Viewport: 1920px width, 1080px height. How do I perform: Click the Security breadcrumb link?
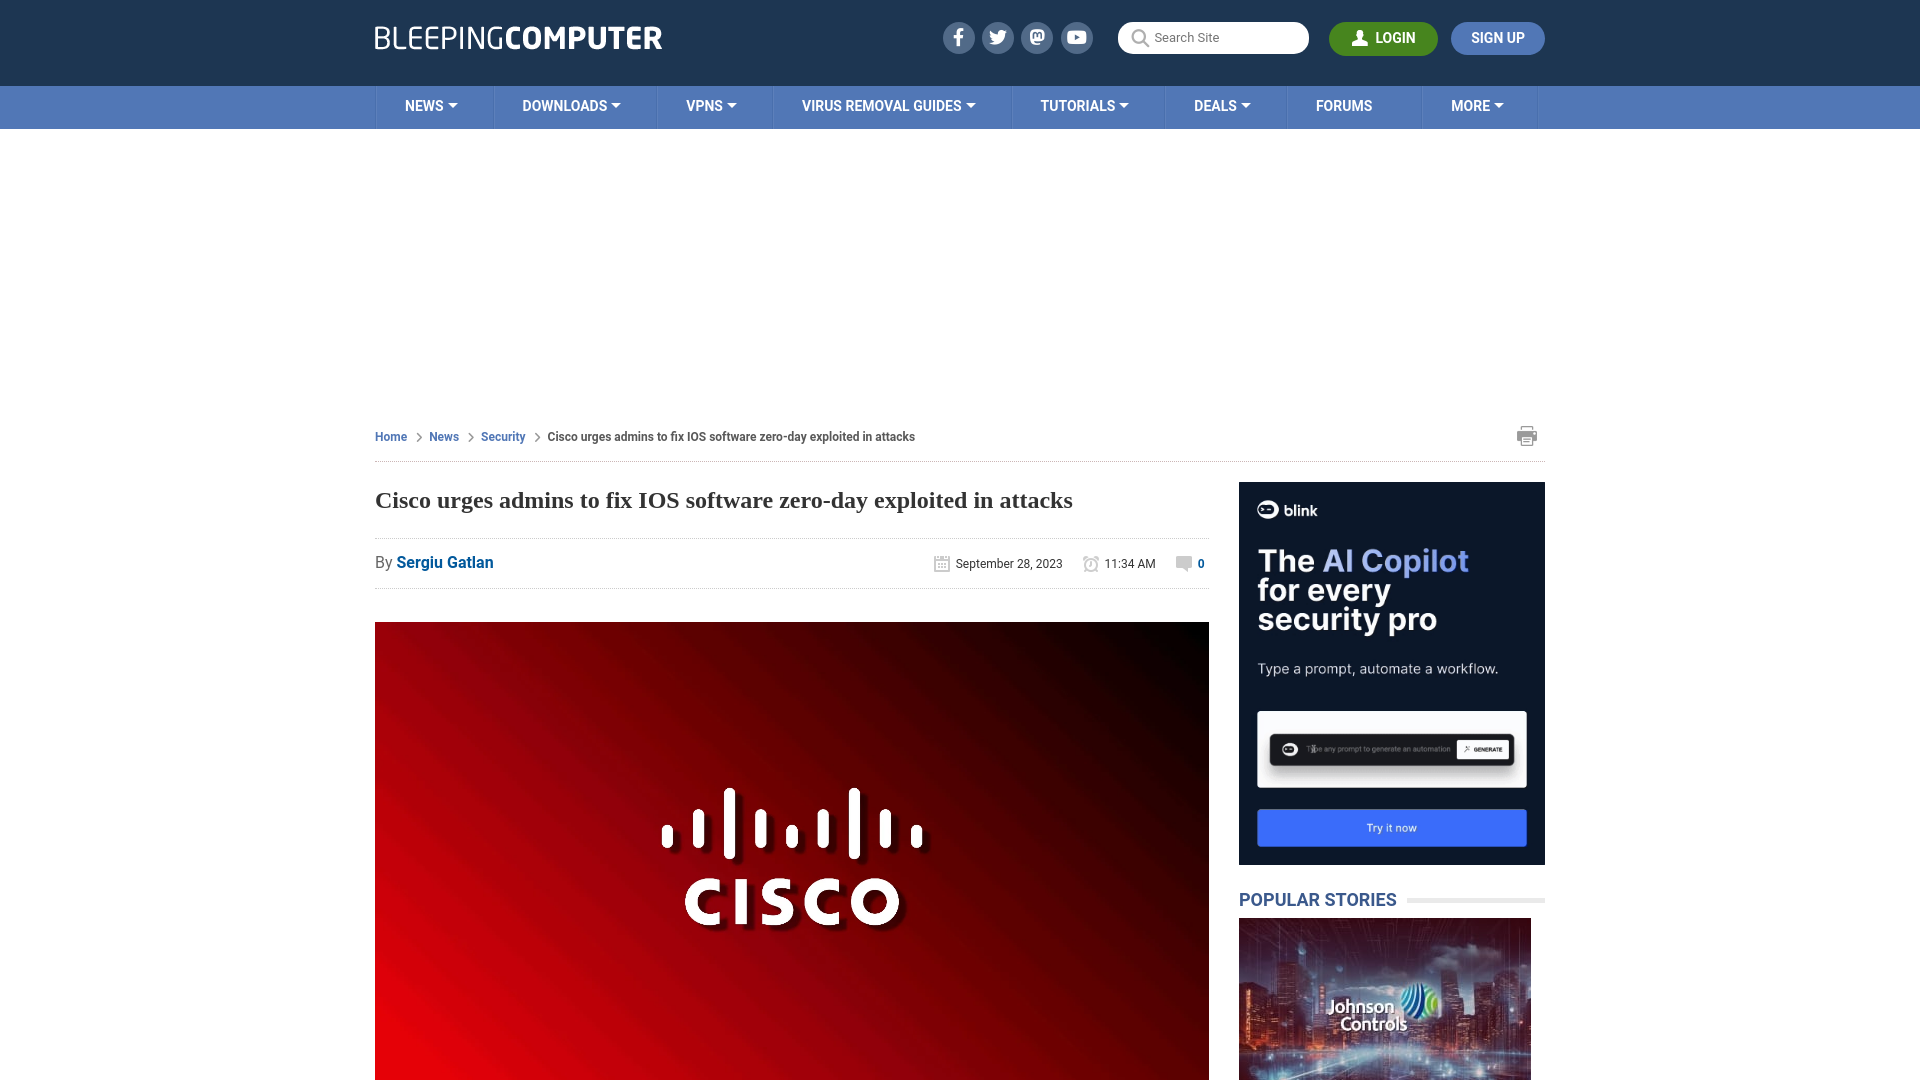[502, 435]
